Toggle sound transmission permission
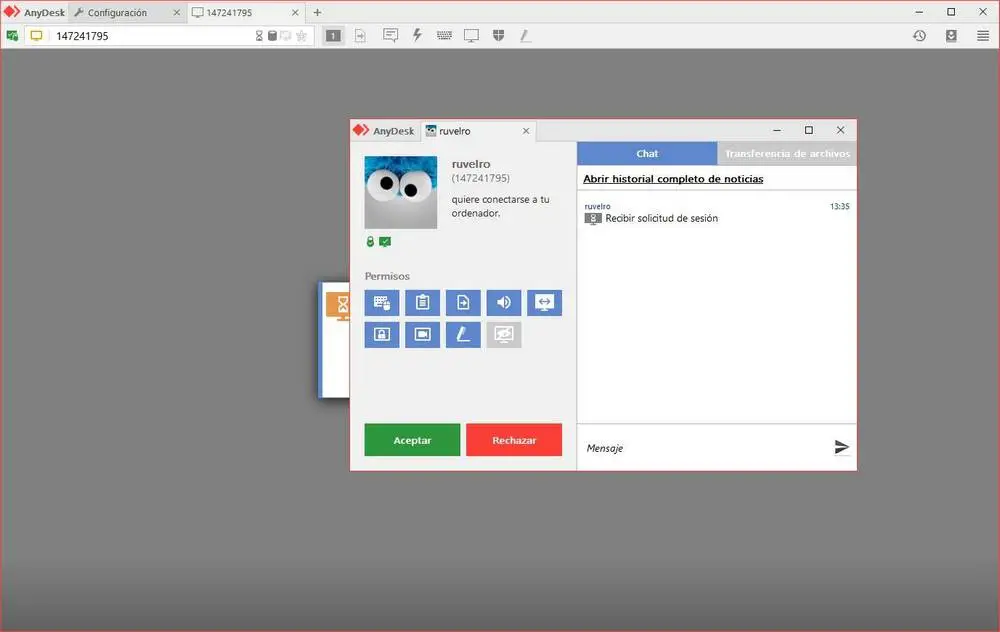 504,303
